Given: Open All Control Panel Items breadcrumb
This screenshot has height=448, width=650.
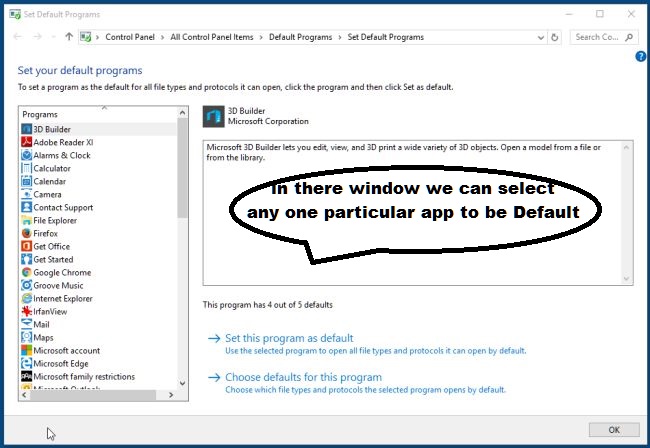Looking at the screenshot, I should click(212, 37).
